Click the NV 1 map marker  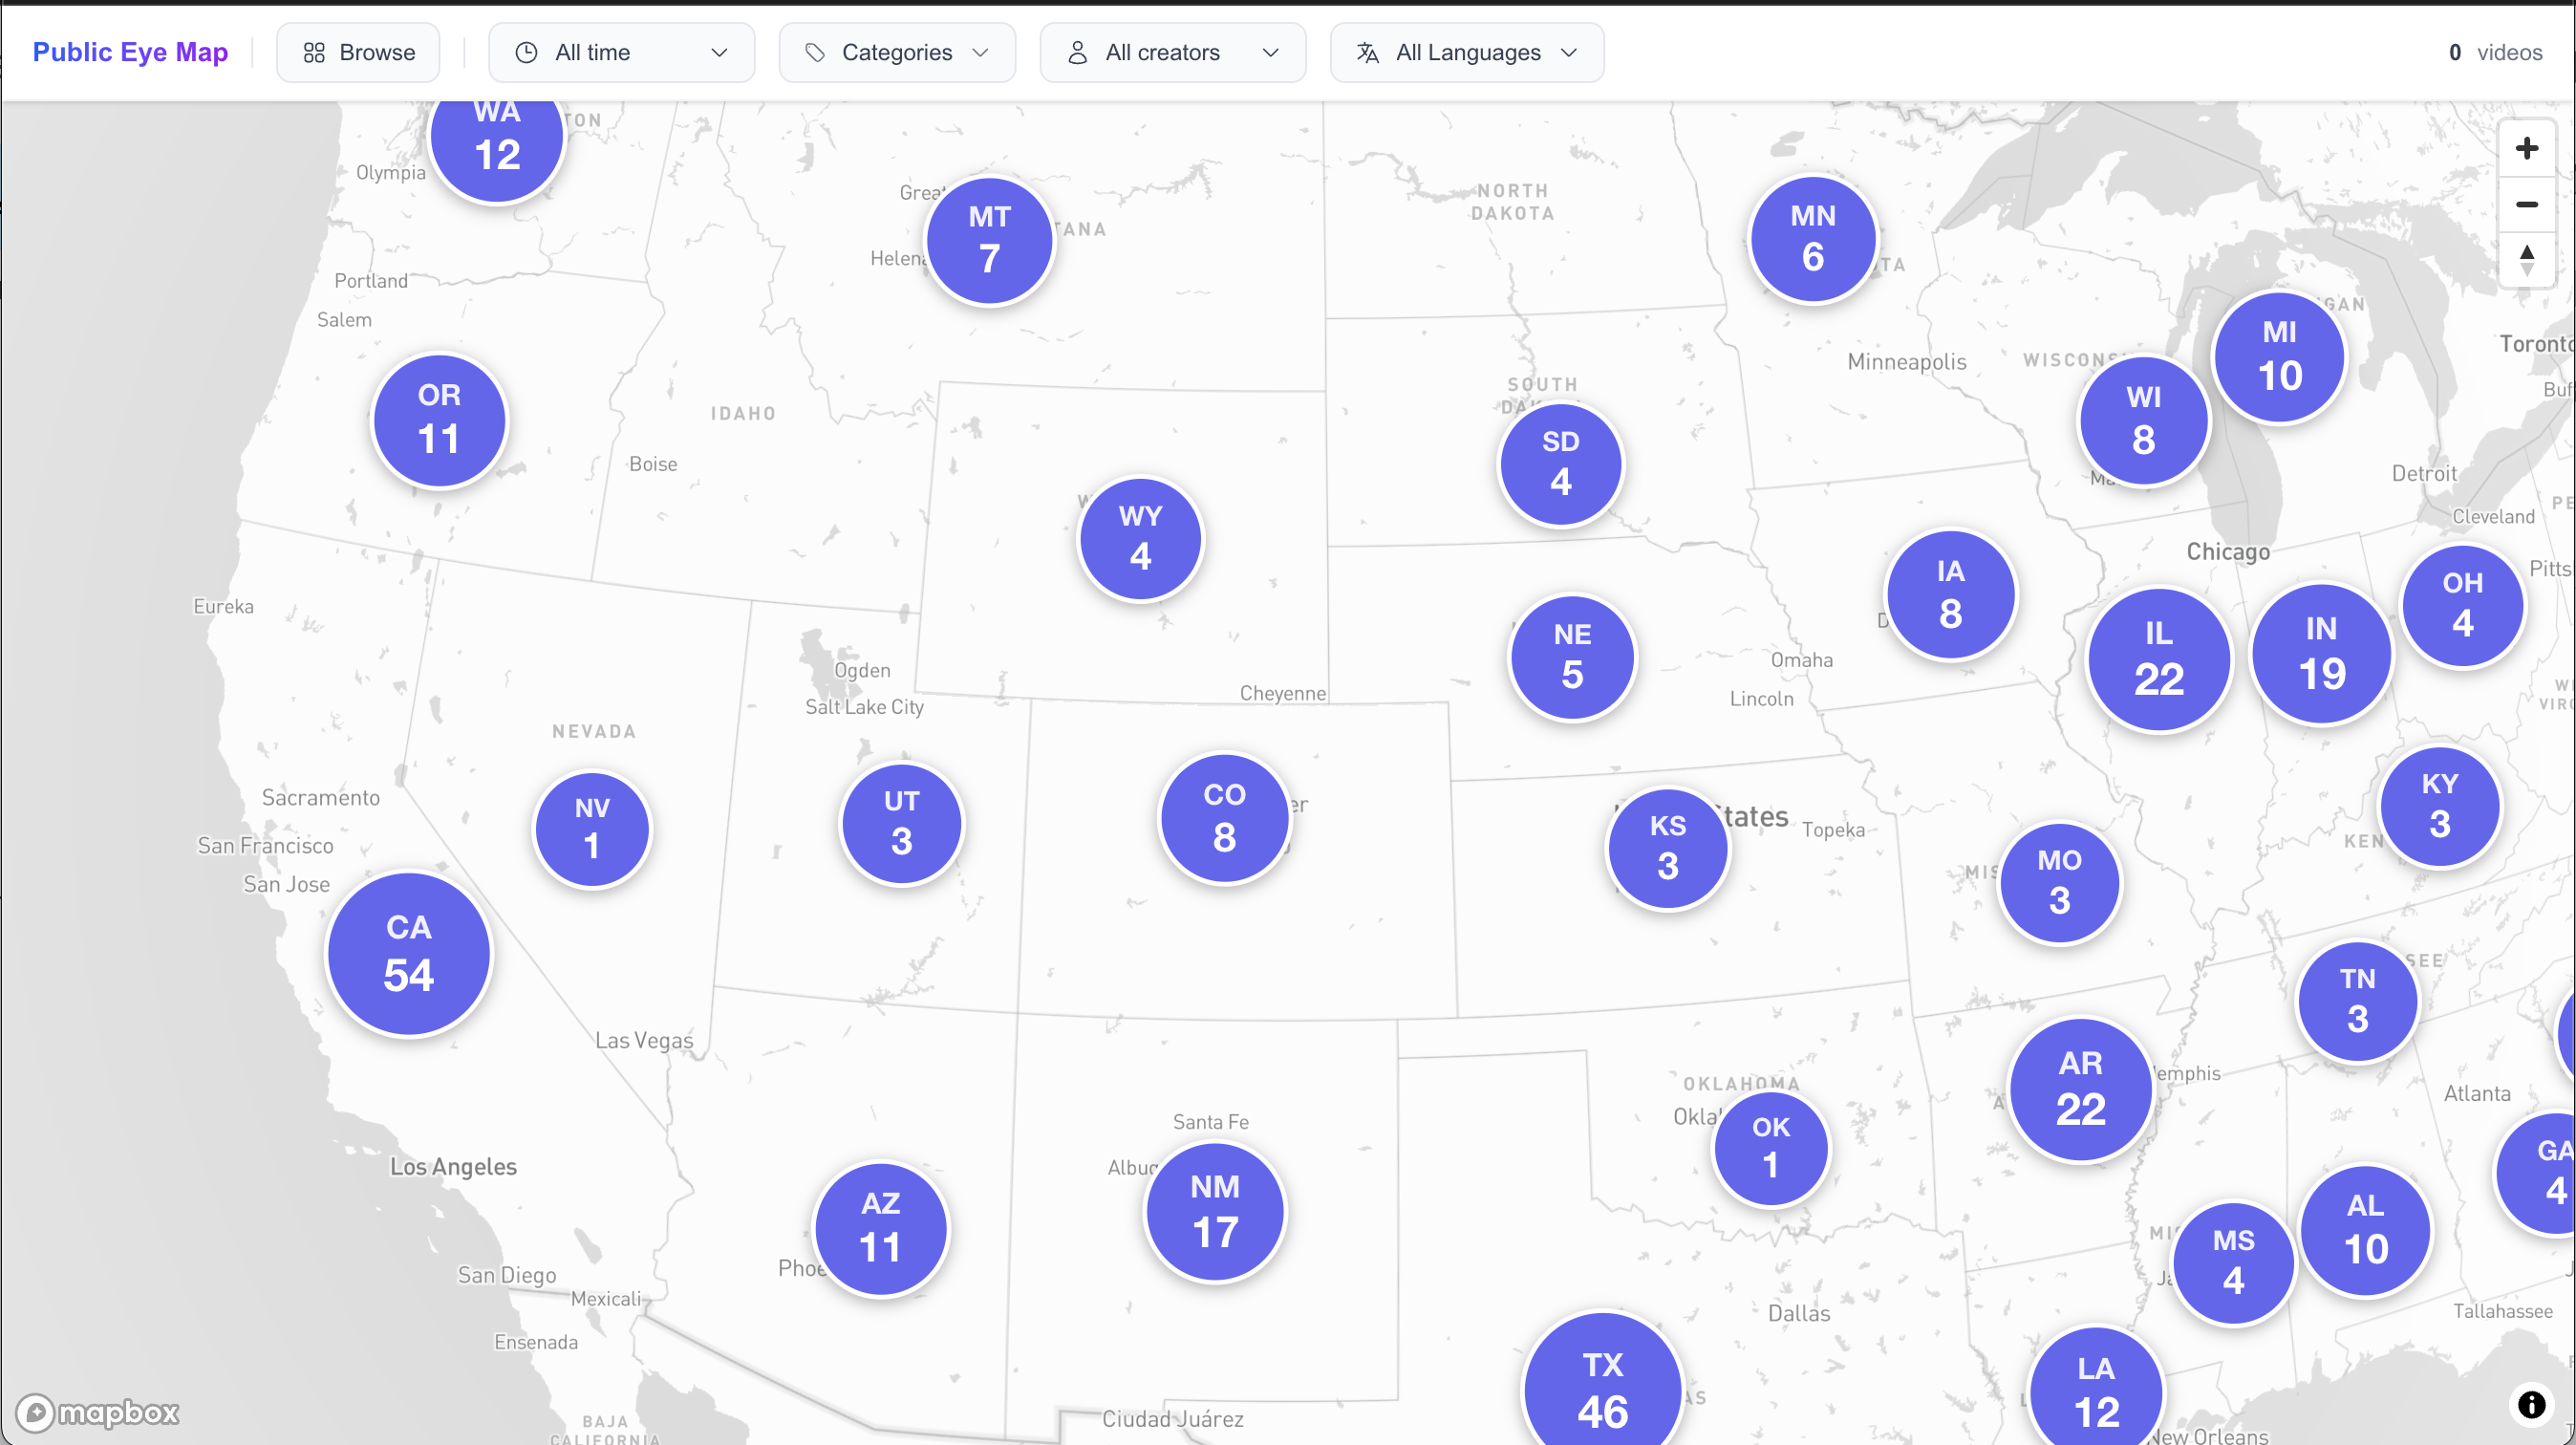coord(592,829)
